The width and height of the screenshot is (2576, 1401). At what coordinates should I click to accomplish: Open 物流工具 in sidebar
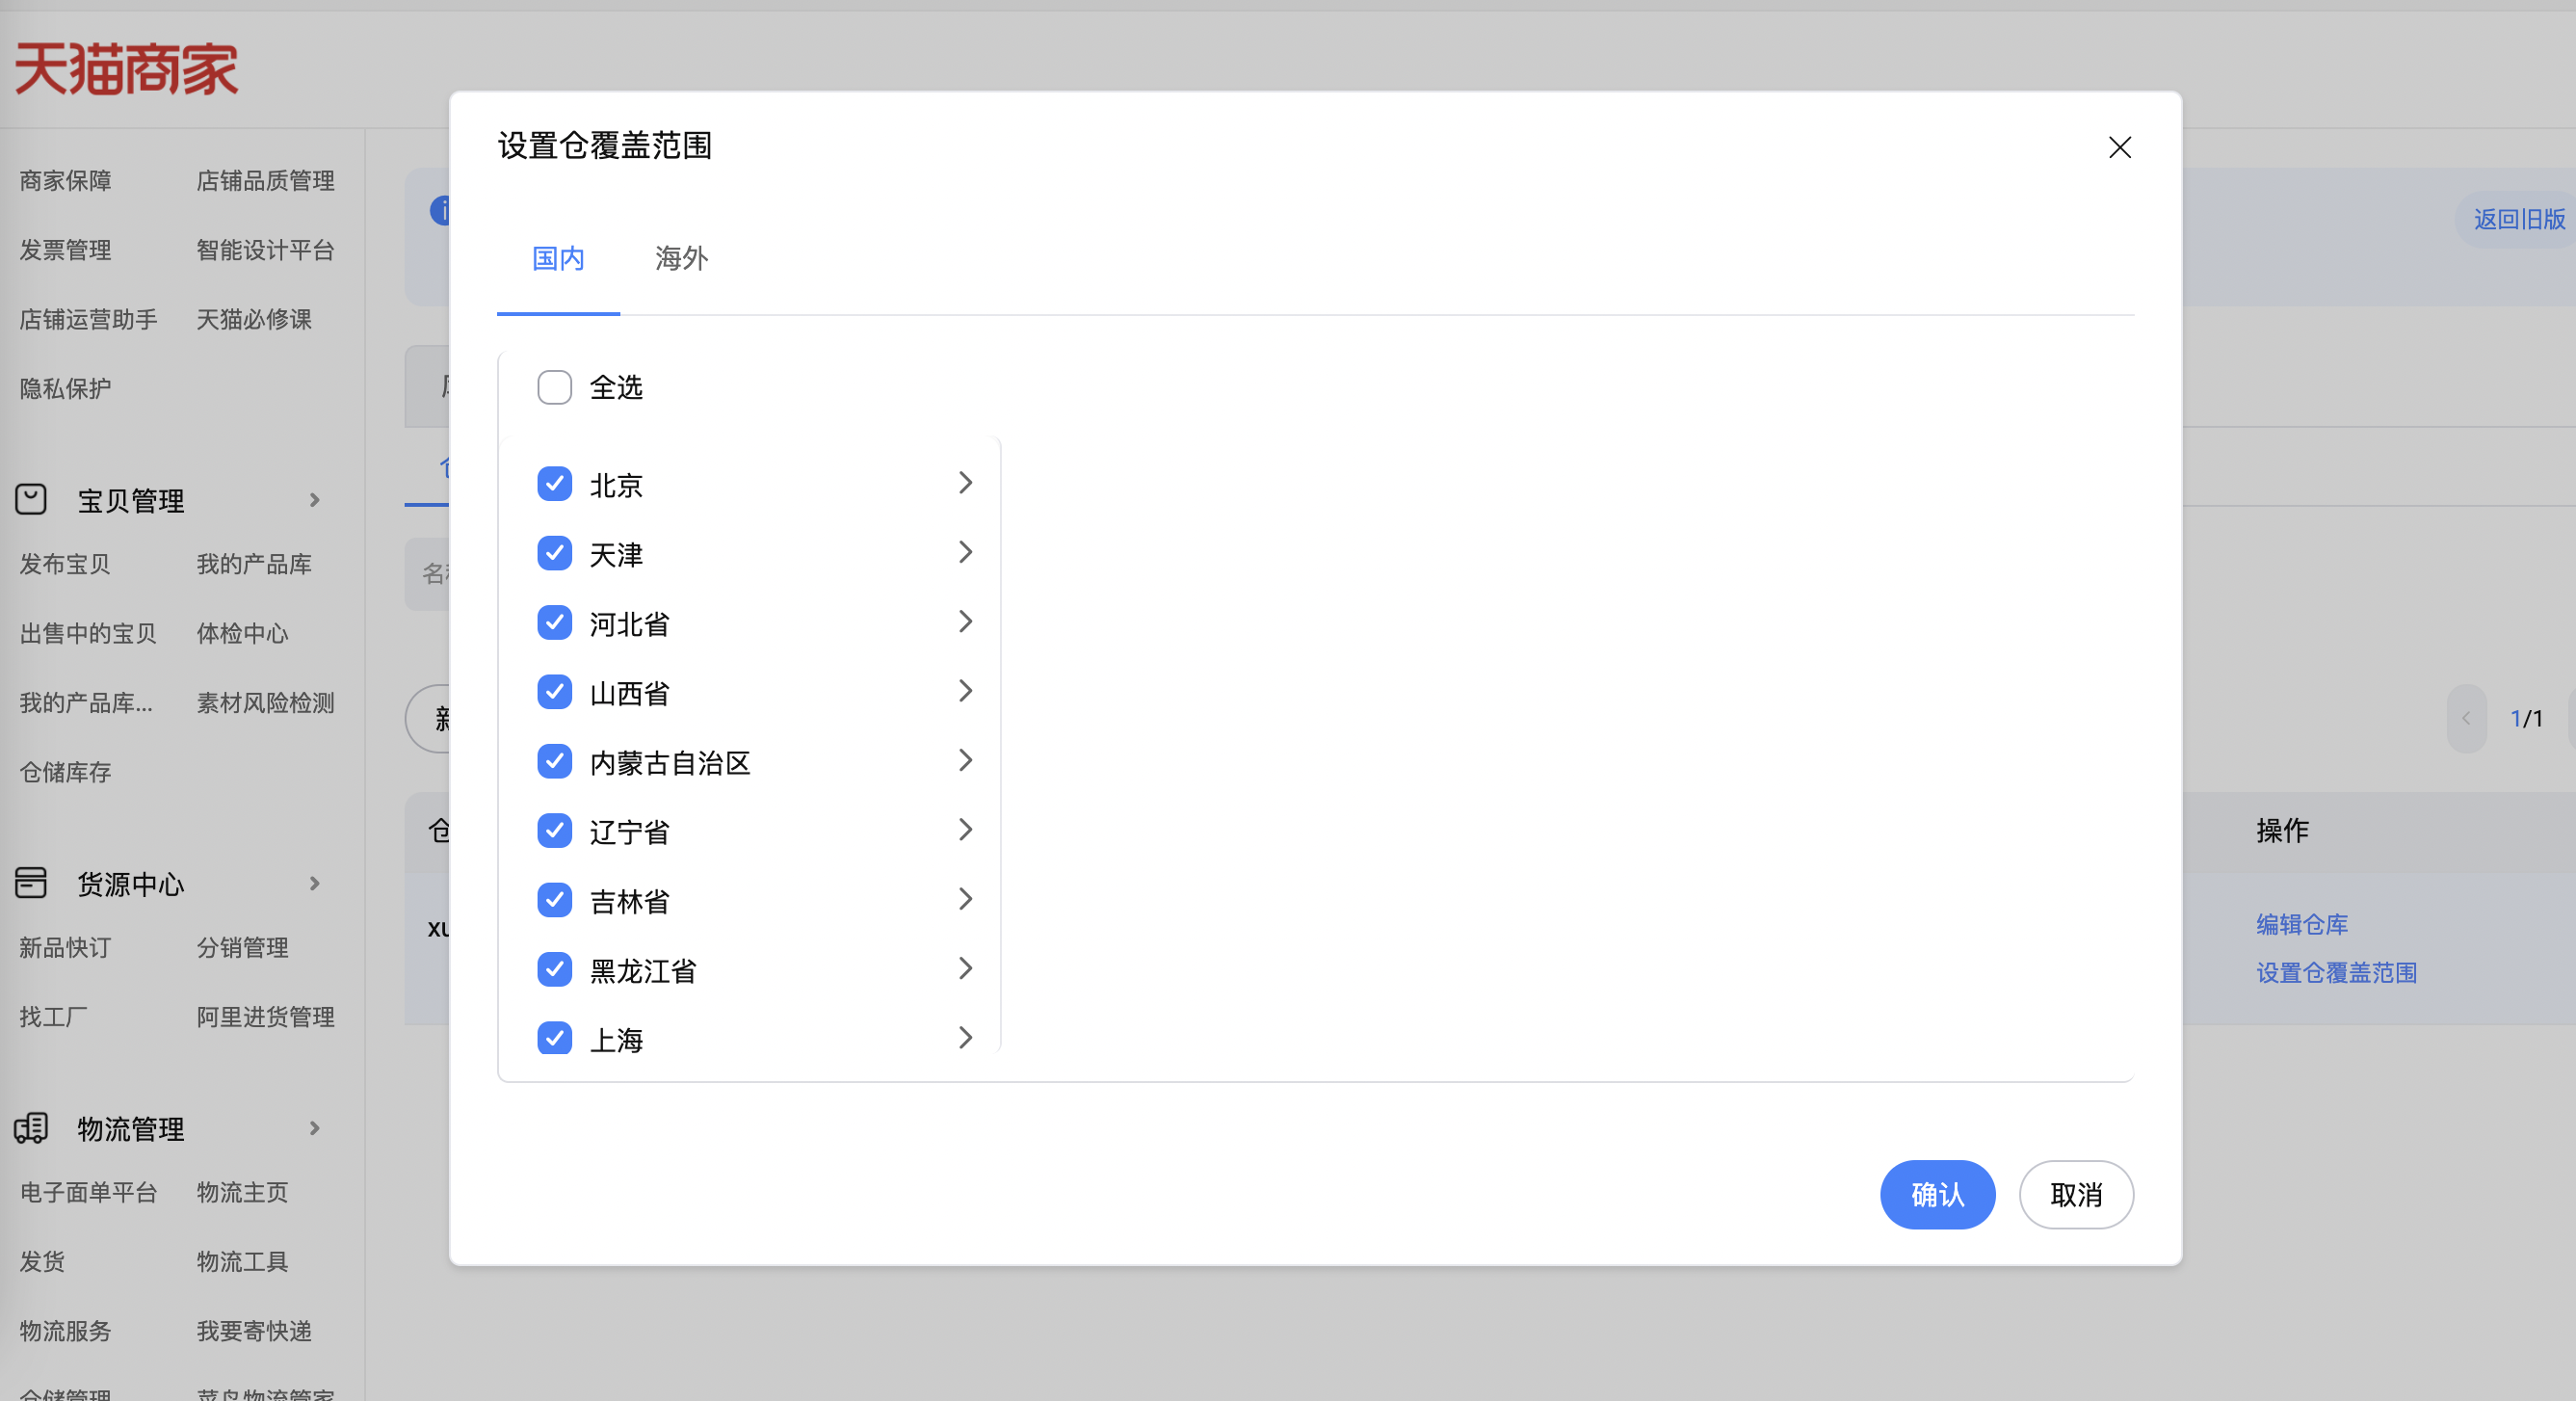pos(242,1261)
